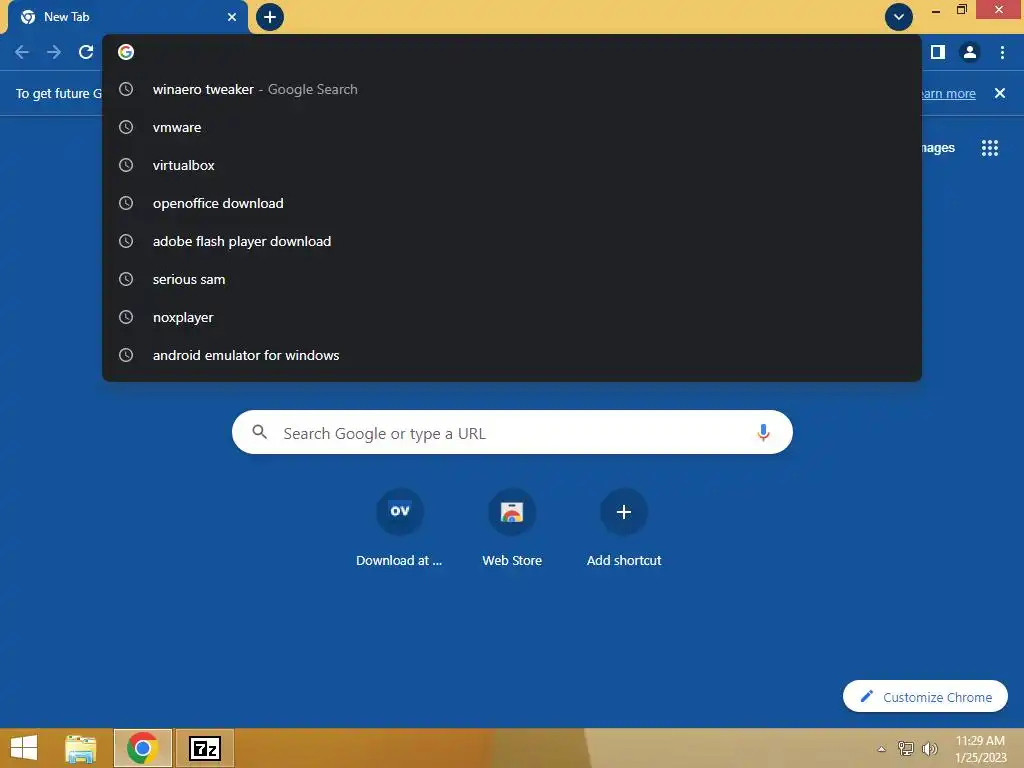
Task: Pick the openoffice download suggestion
Action: 512,203
